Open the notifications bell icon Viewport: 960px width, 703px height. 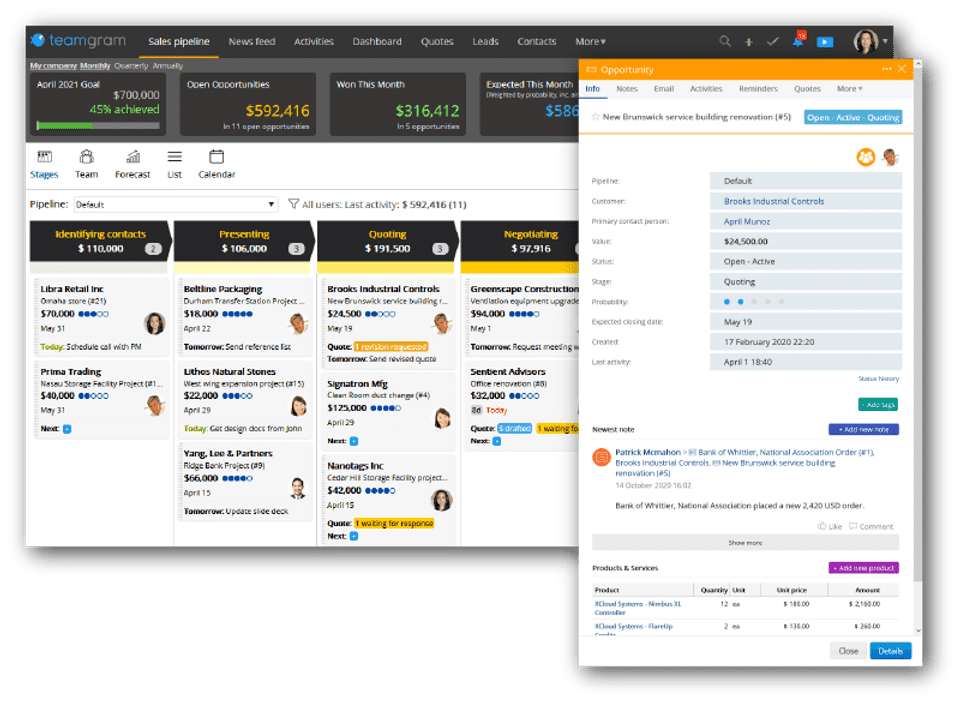[798, 41]
